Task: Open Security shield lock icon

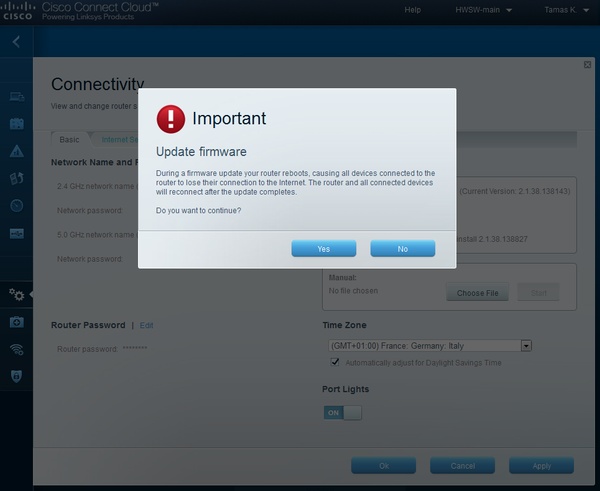Action: (16, 376)
